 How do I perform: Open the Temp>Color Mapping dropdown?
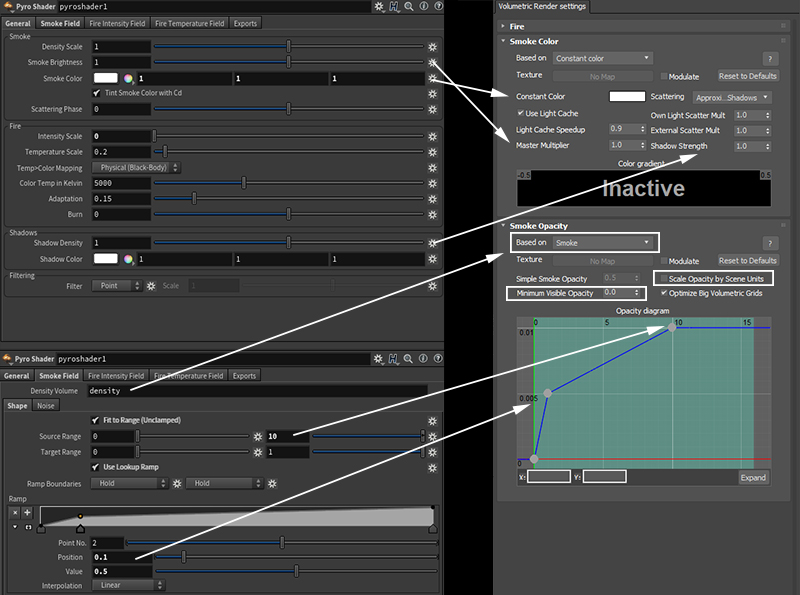point(136,167)
